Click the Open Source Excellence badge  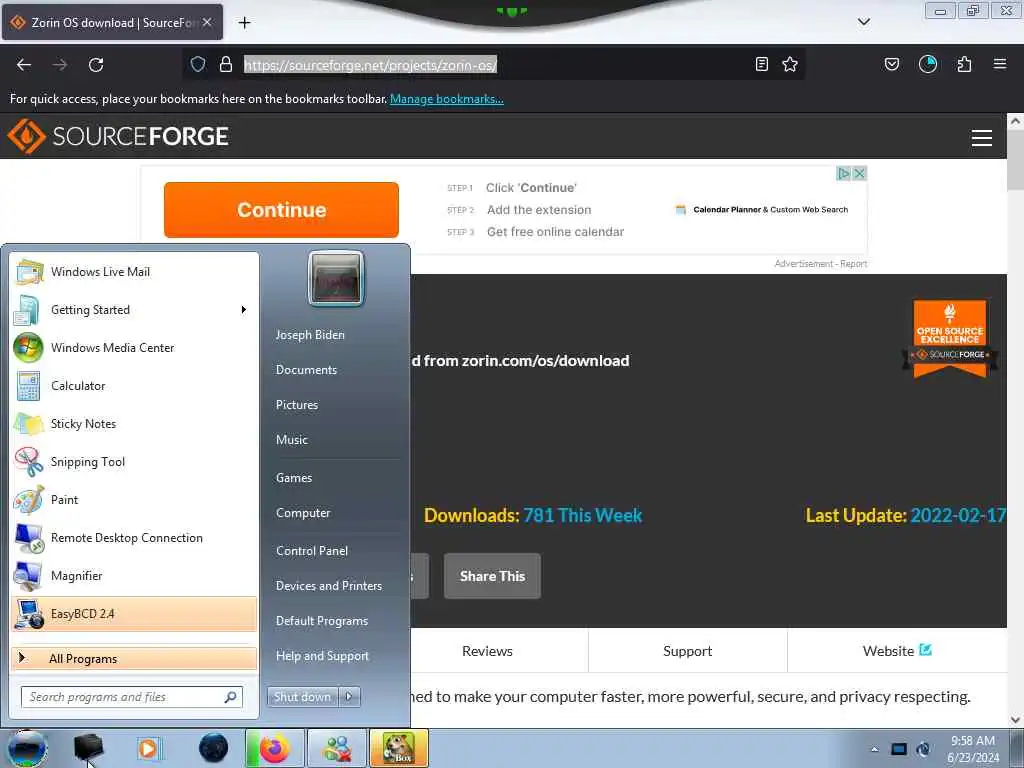(x=950, y=338)
